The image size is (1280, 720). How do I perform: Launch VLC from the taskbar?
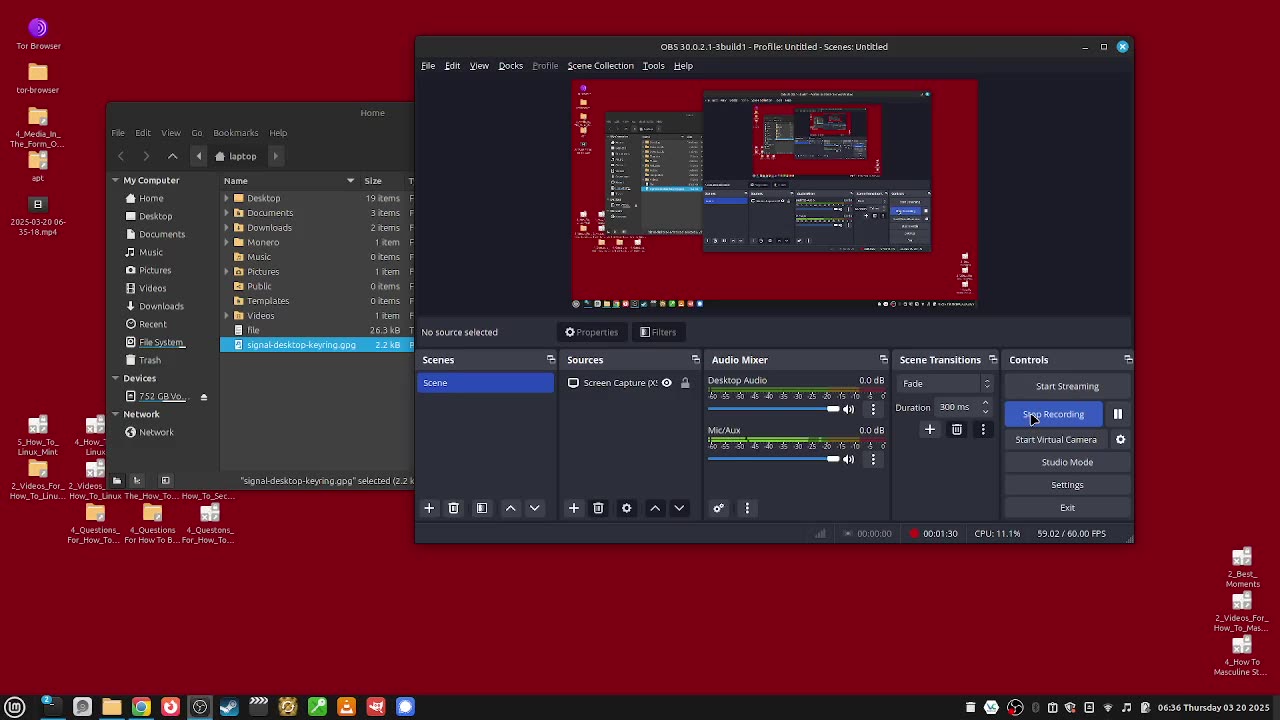(x=346, y=707)
